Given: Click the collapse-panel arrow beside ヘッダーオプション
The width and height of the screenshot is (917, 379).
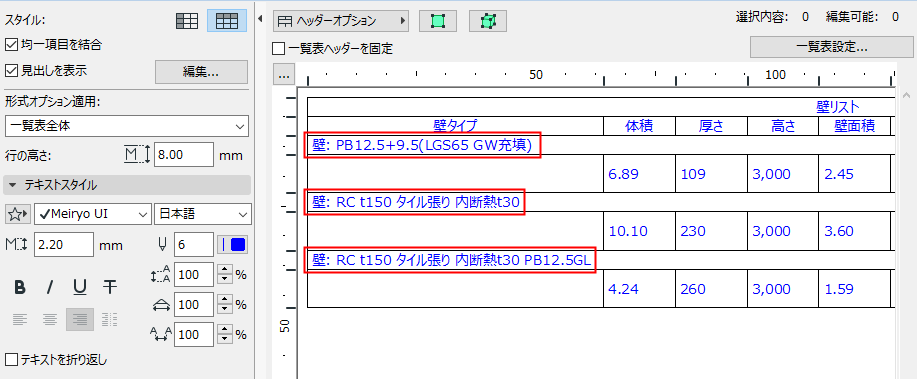Looking at the screenshot, I should tap(260, 20).
